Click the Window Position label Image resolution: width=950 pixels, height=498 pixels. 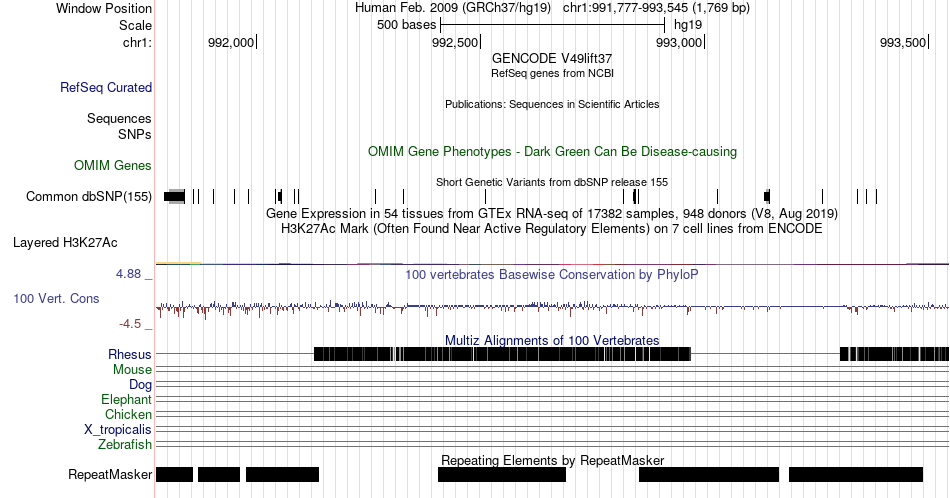(104, 8)
